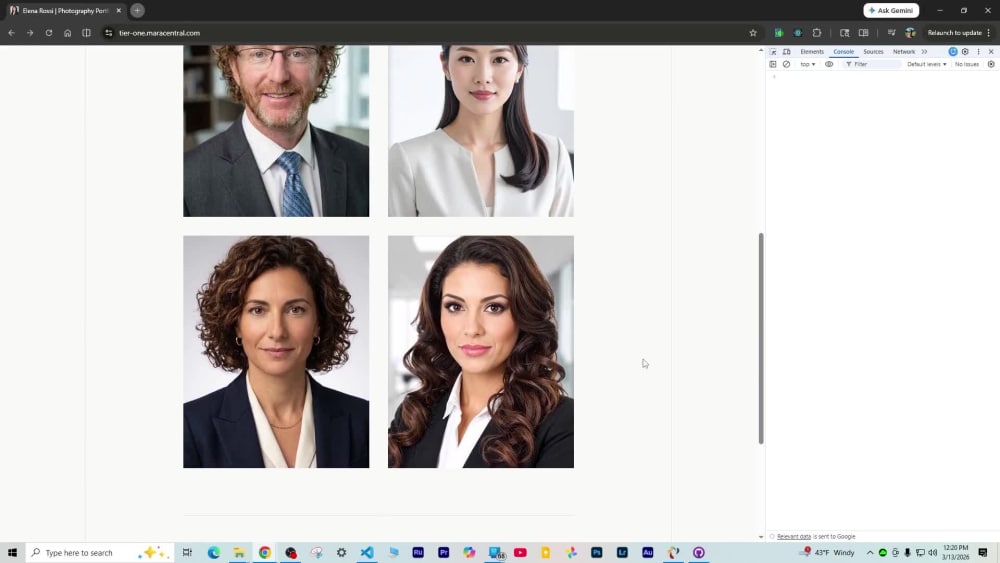Bookmark this page with star icon
Screen dimensions: 1000x563
click(753, 33)
